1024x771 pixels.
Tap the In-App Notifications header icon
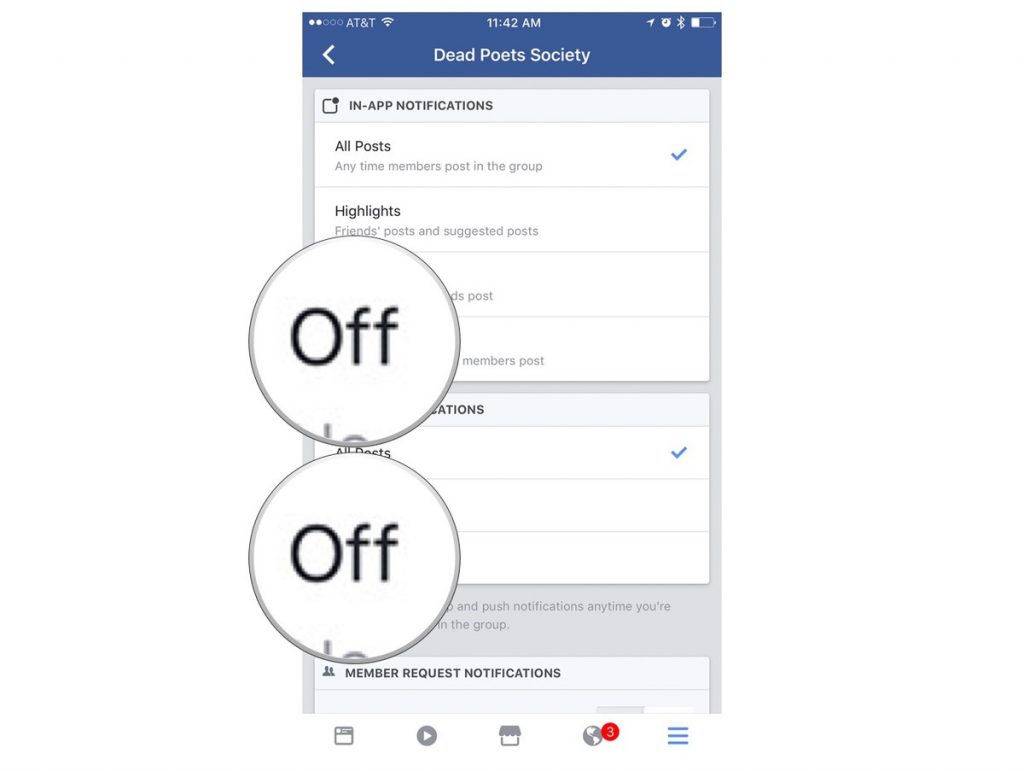point(331,105)
